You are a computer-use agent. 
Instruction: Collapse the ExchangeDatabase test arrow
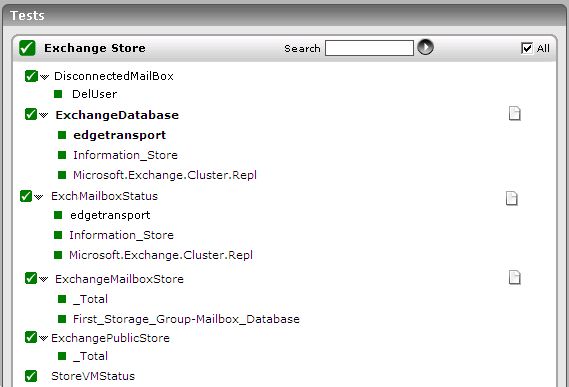[44, 115]
